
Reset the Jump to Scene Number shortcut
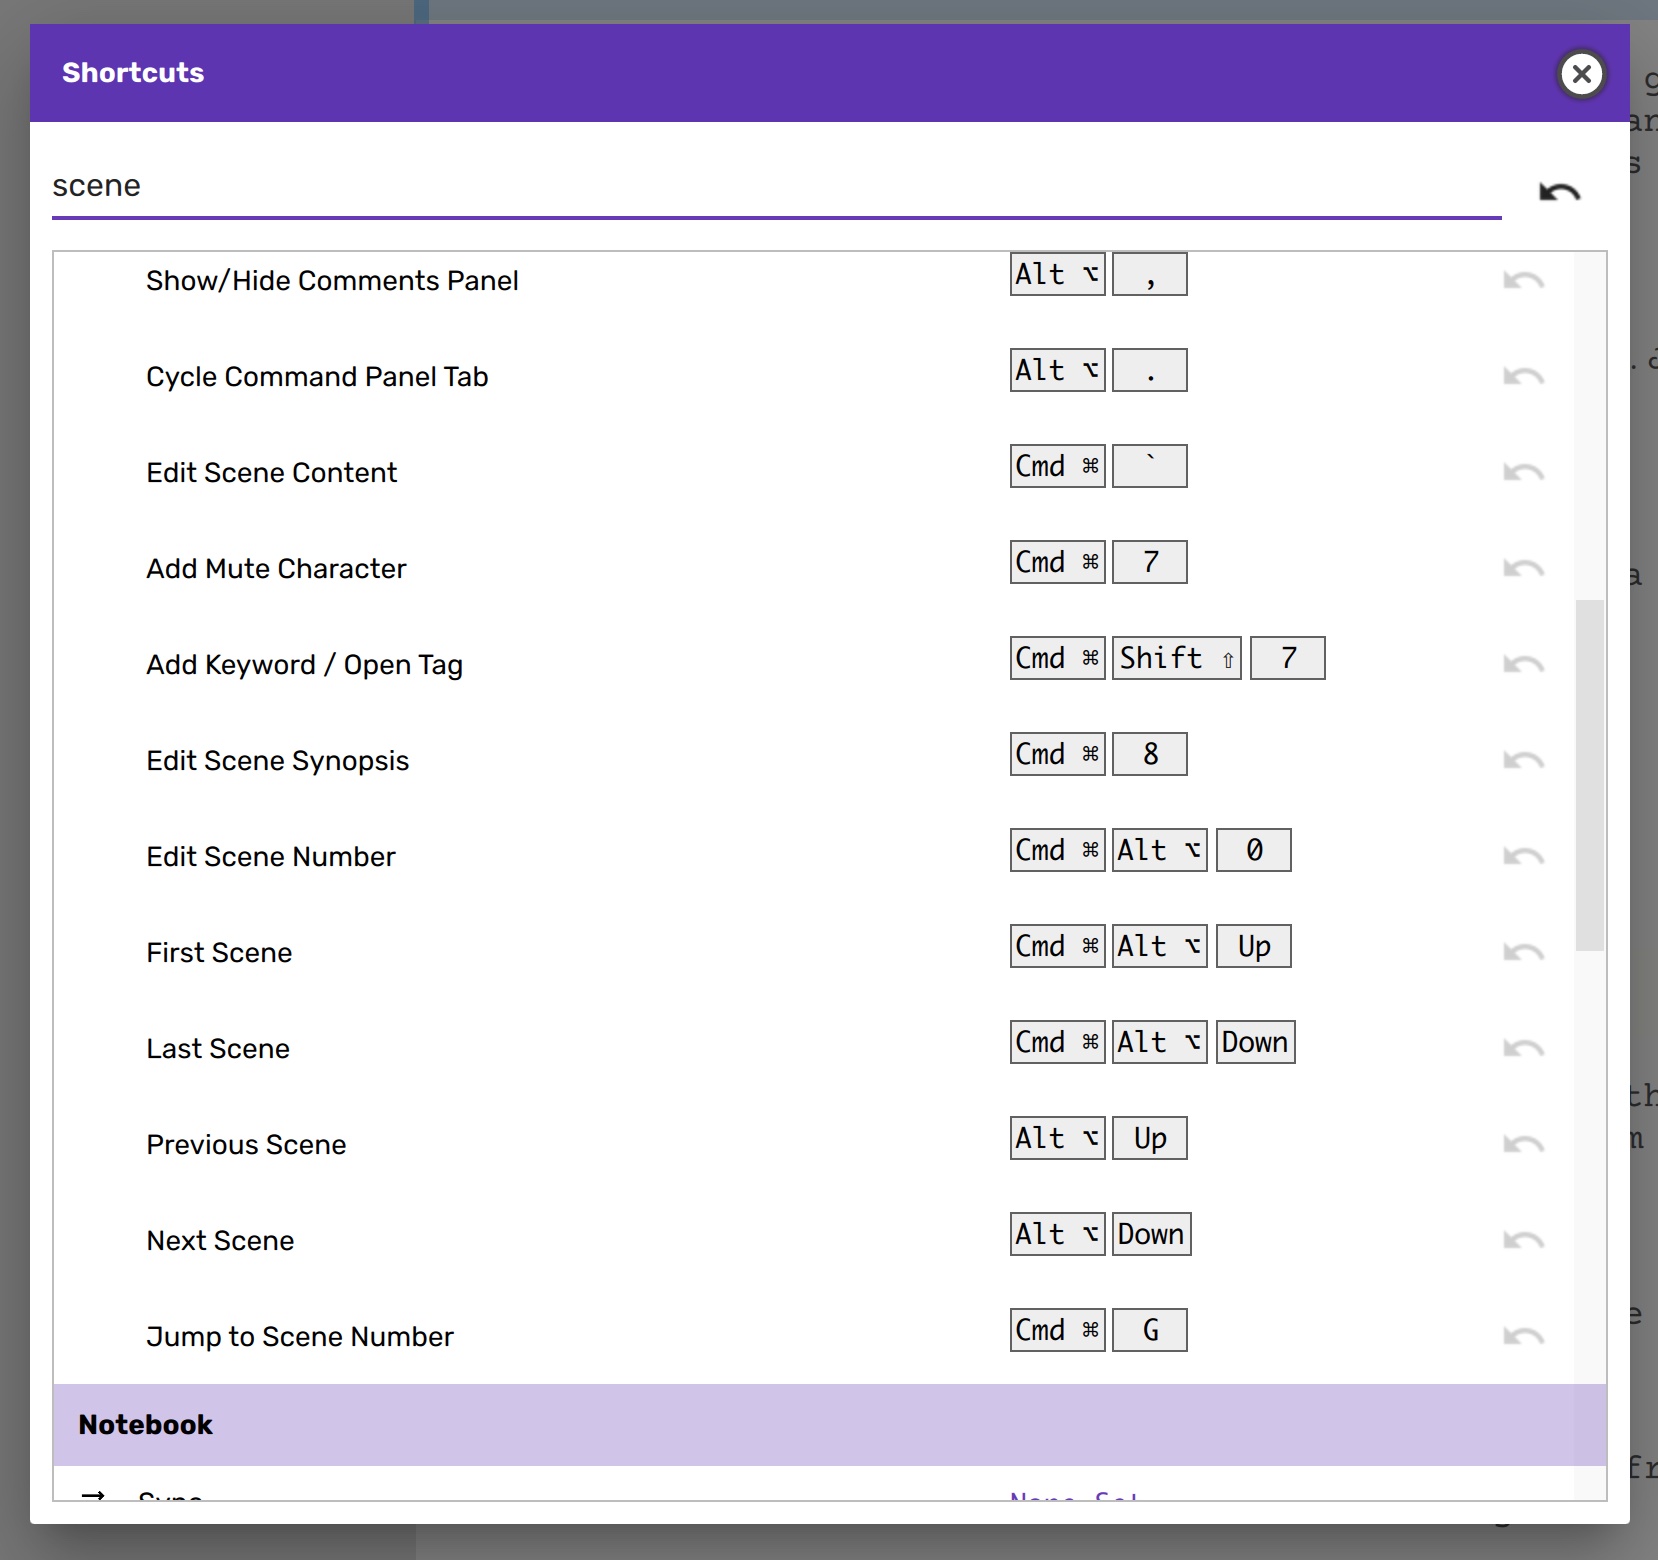tap(1523, 1337)
